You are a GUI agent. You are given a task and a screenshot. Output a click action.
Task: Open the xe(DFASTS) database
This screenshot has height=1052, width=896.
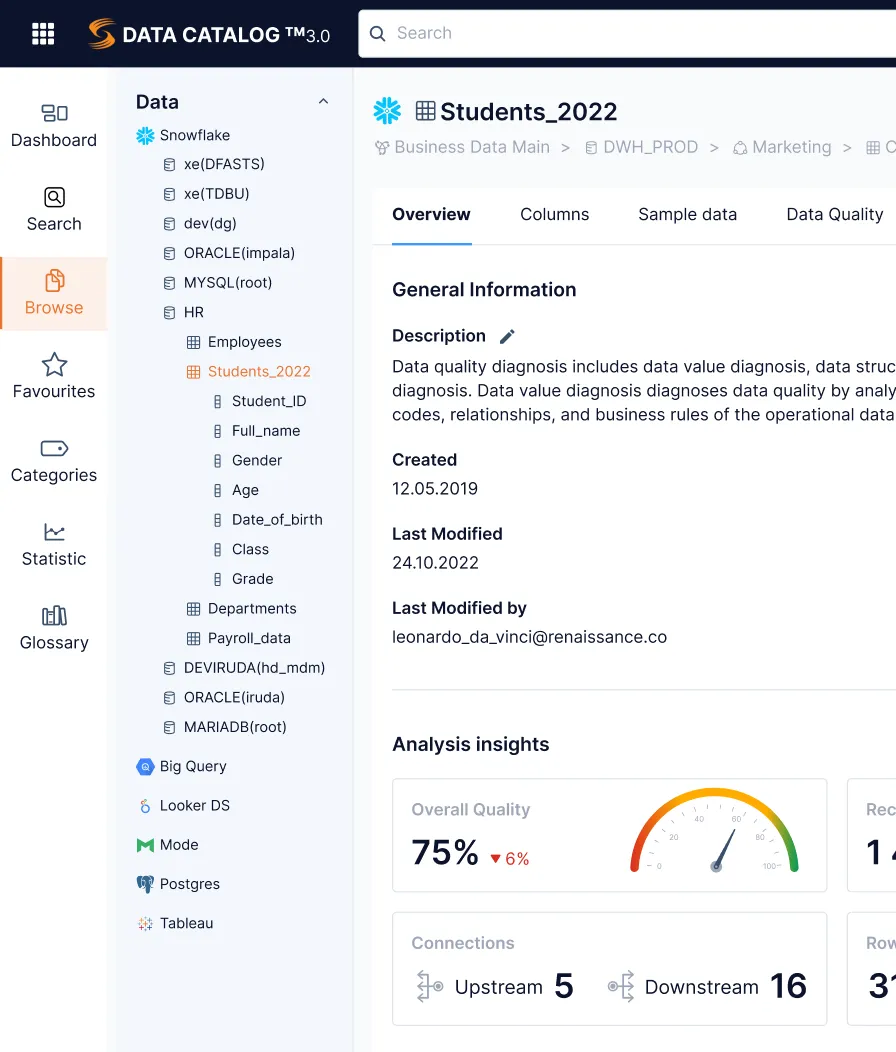pos(213,164)
